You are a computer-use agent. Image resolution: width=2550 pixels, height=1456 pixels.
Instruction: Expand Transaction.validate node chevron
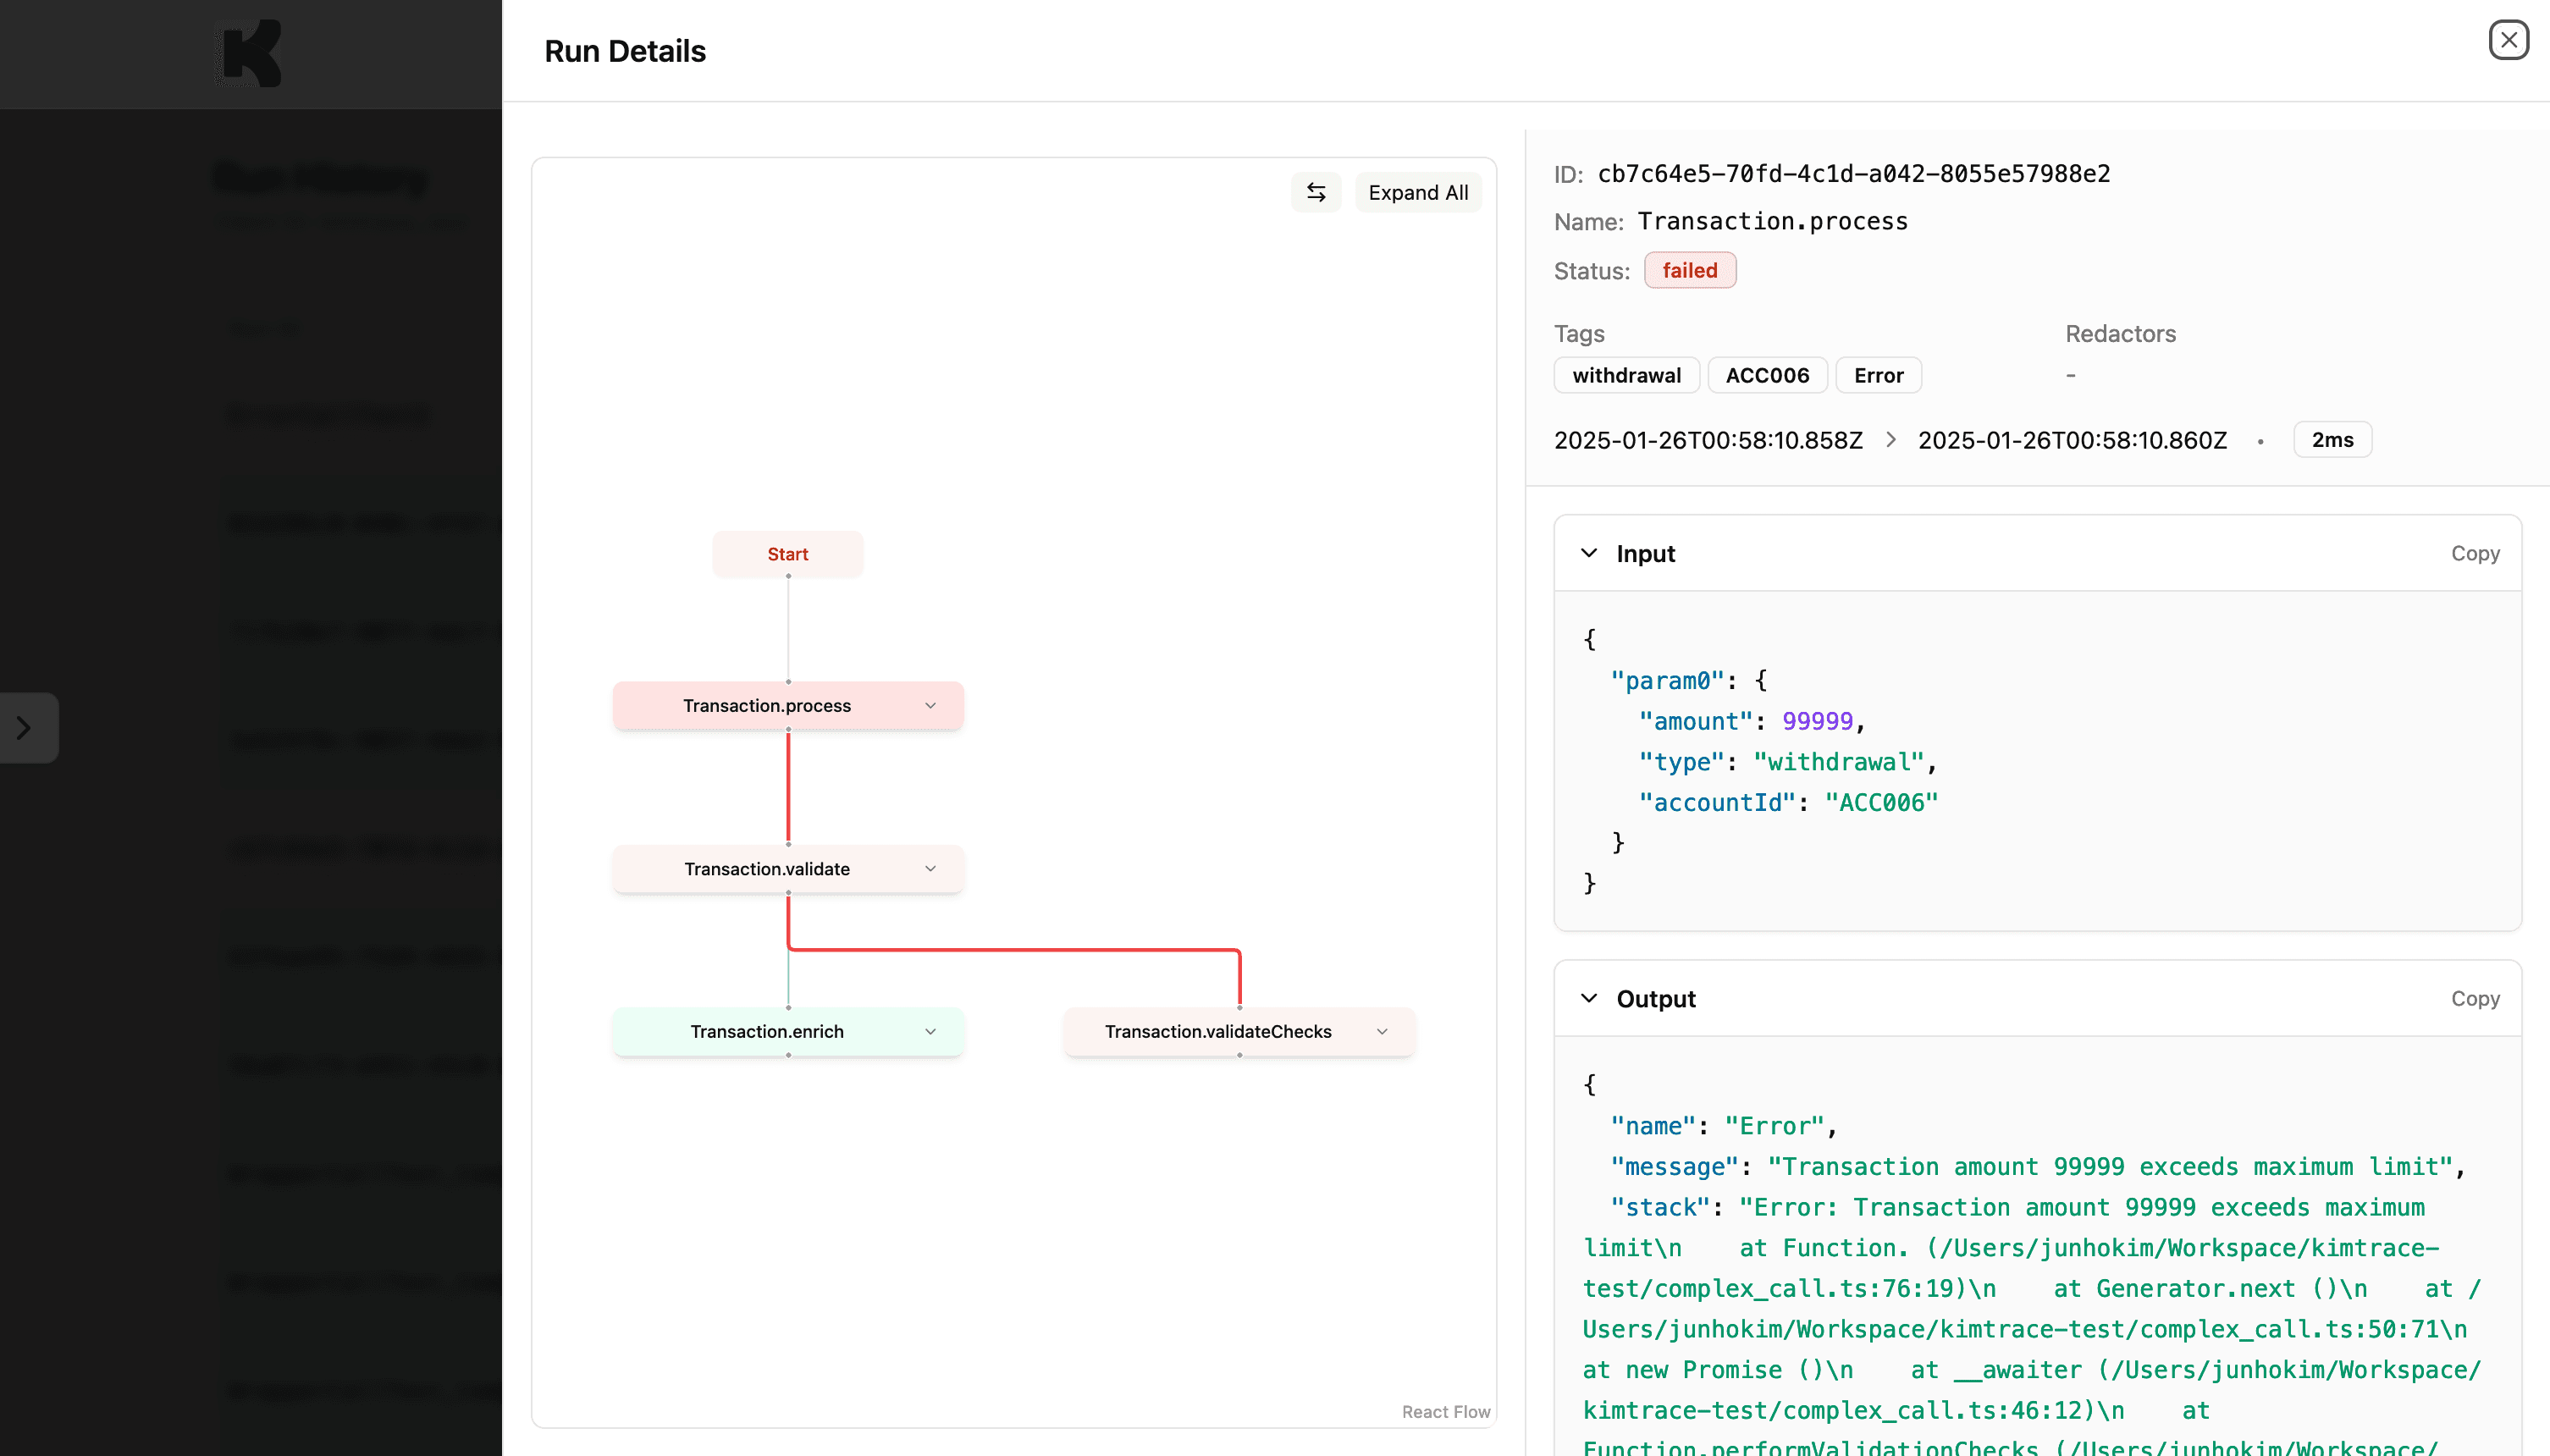coord(930,869)
